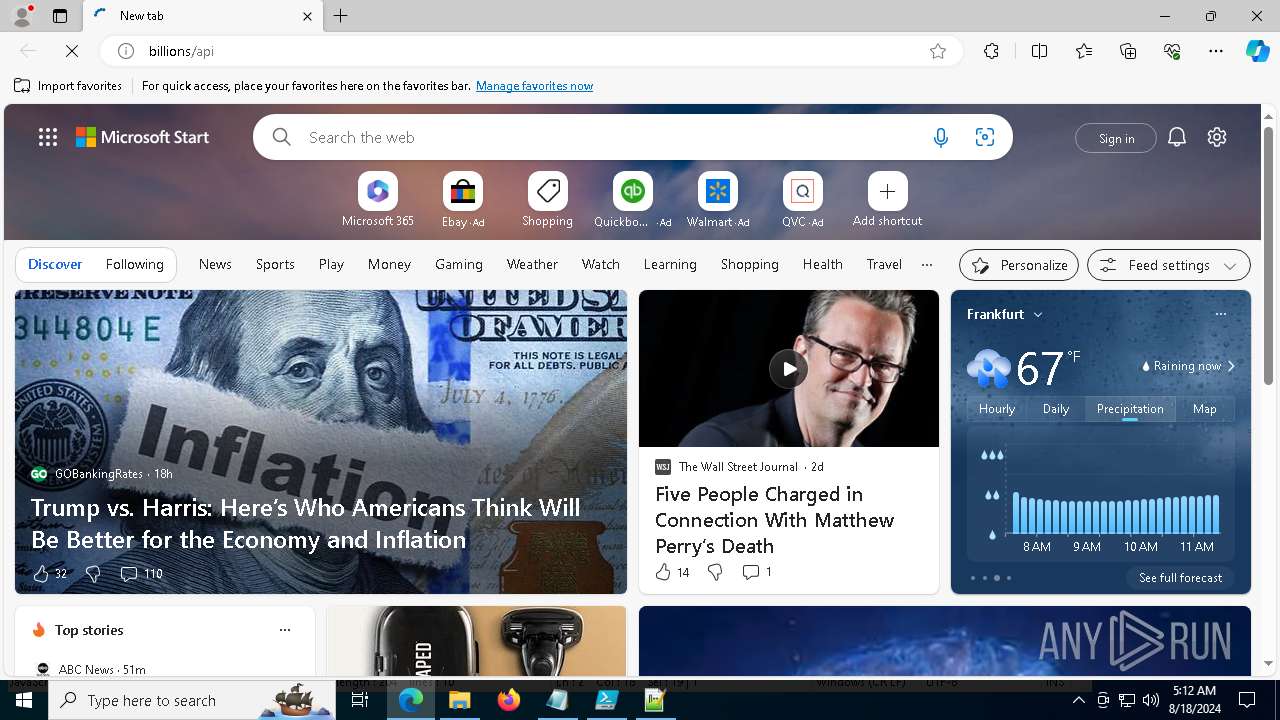Open Firefox from the taskbar
The height and width of the screenshot is (720, 1280).
click(x=509, y=700)
